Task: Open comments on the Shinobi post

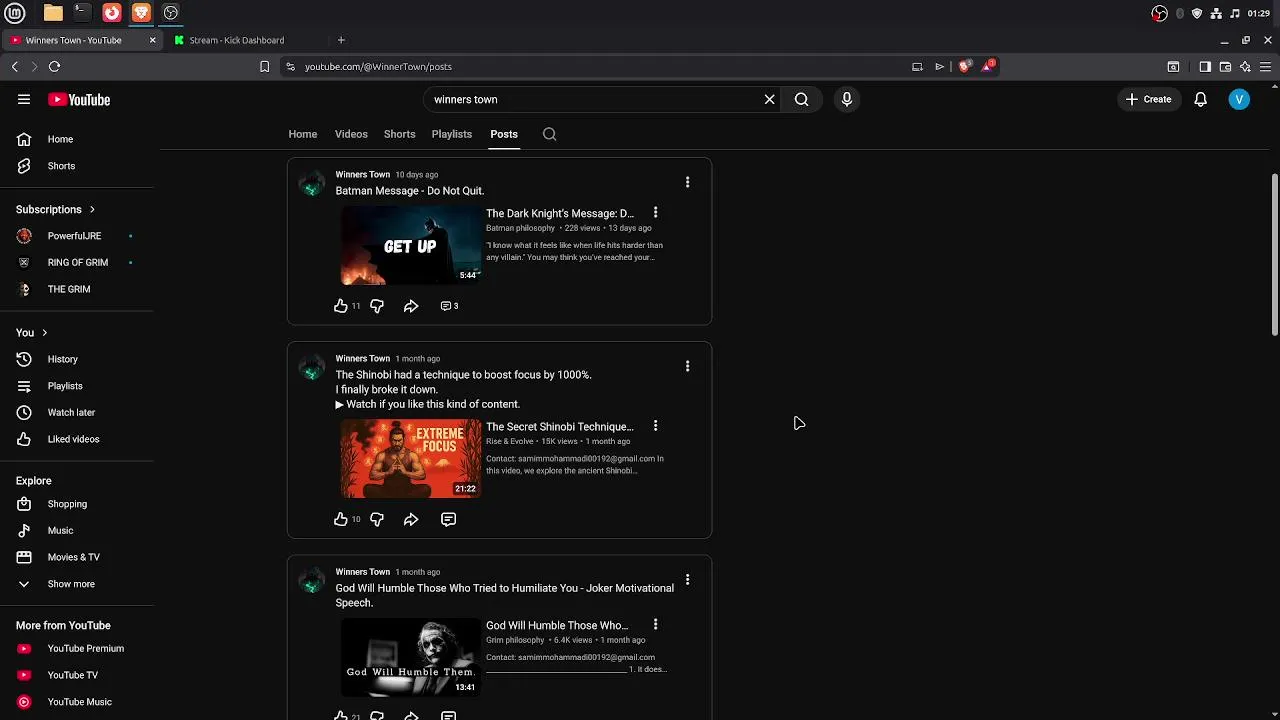Action: tap(448, 519)
